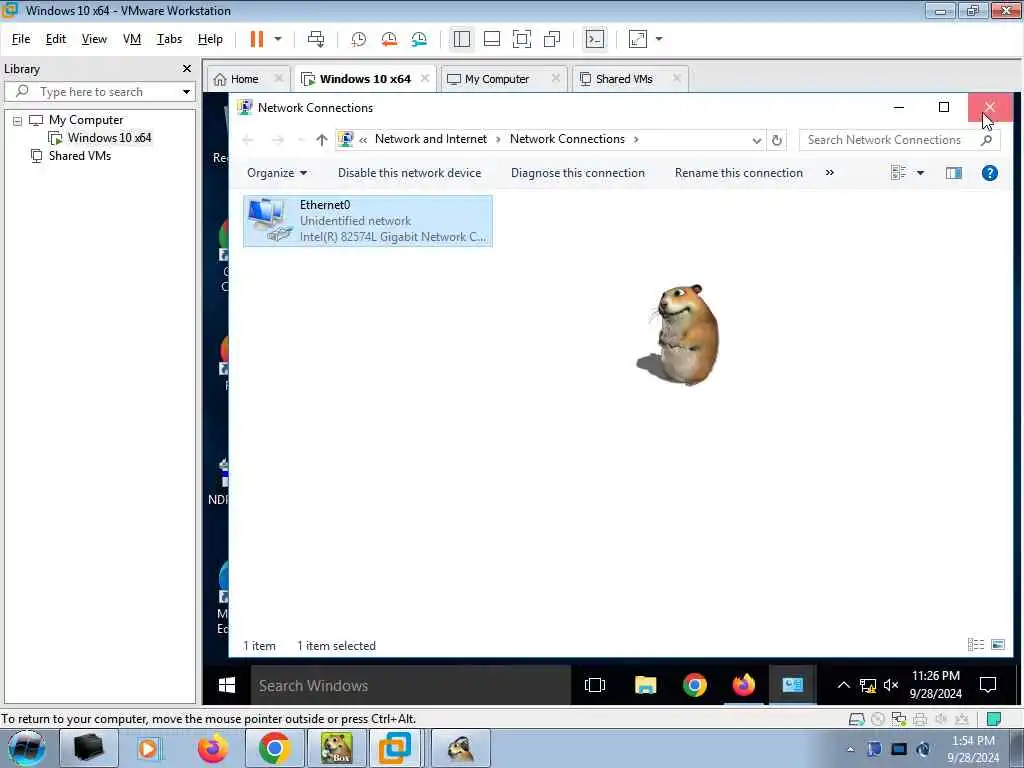Show hidden icons in guest tray

click(843, 685)
